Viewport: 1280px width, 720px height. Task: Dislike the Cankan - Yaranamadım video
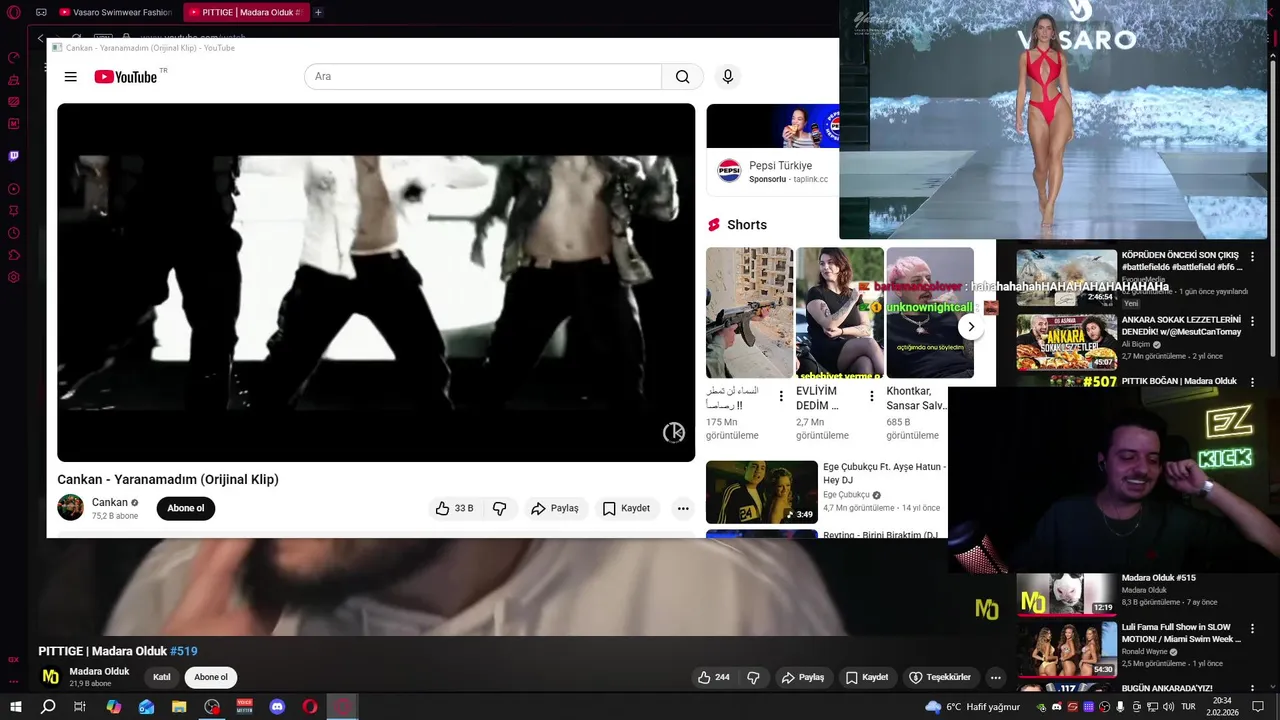[x=499, y=508]
